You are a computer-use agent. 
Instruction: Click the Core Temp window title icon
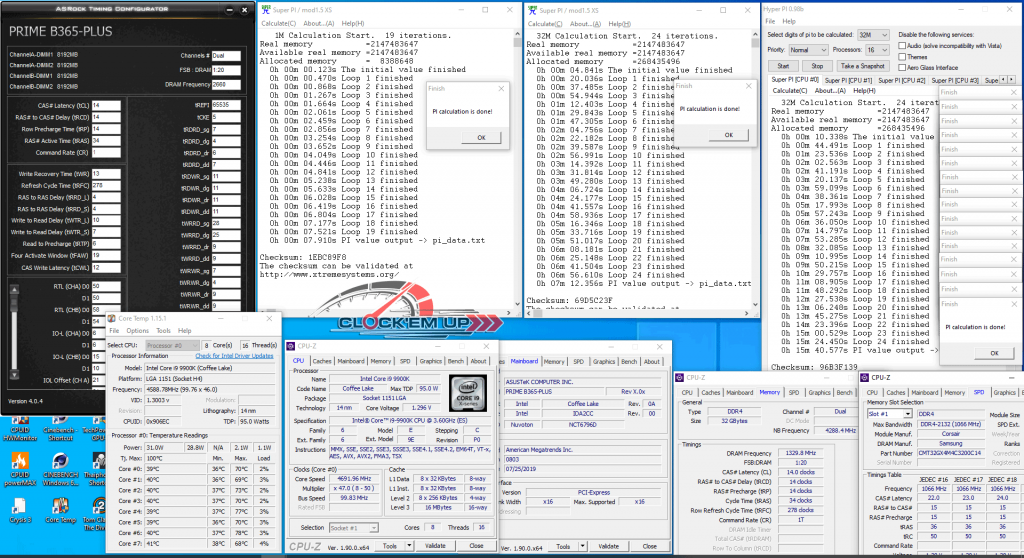[112, 318]
